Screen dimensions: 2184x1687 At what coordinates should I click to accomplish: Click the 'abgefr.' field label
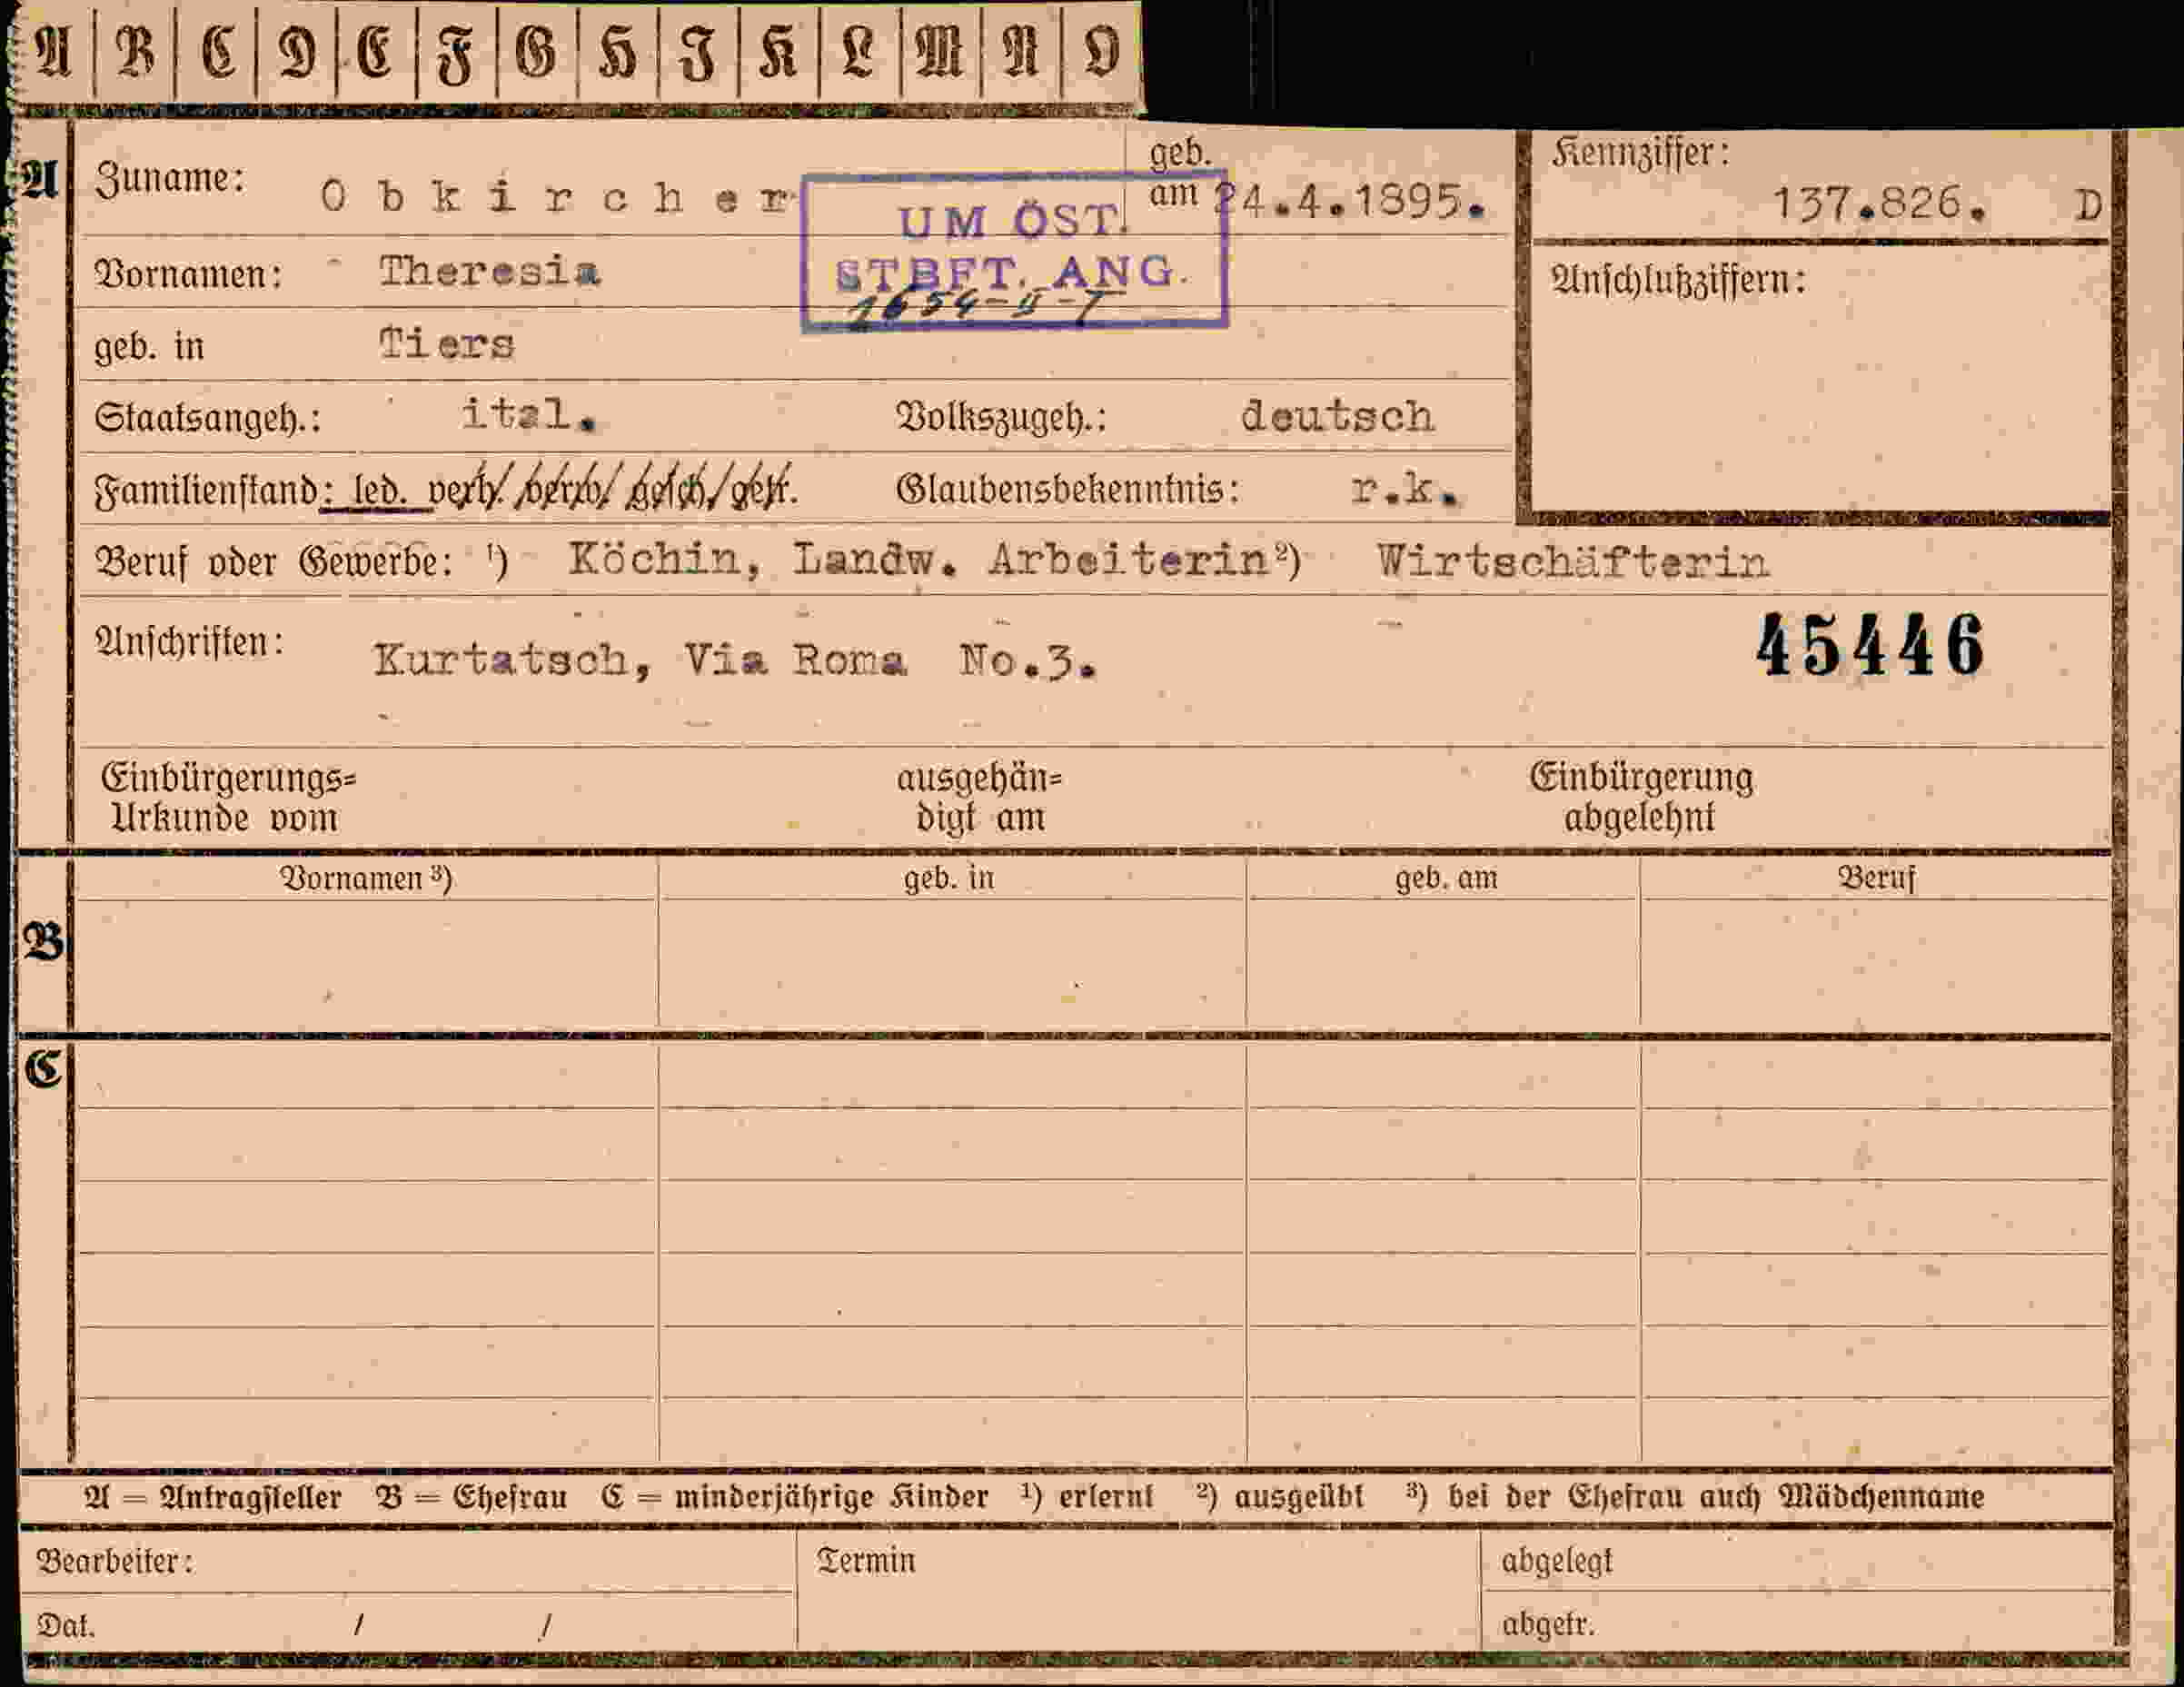coord(1548,1625)
